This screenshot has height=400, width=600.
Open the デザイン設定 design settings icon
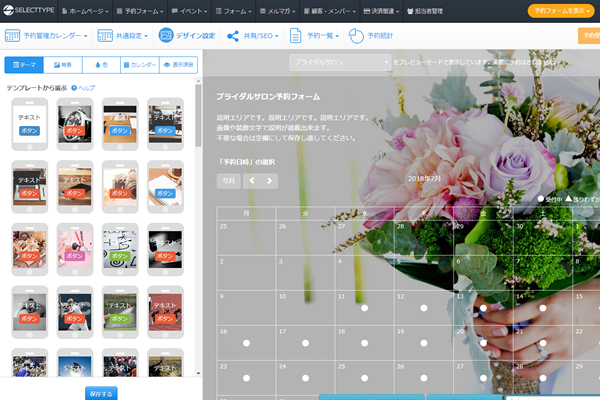[166, 36]
